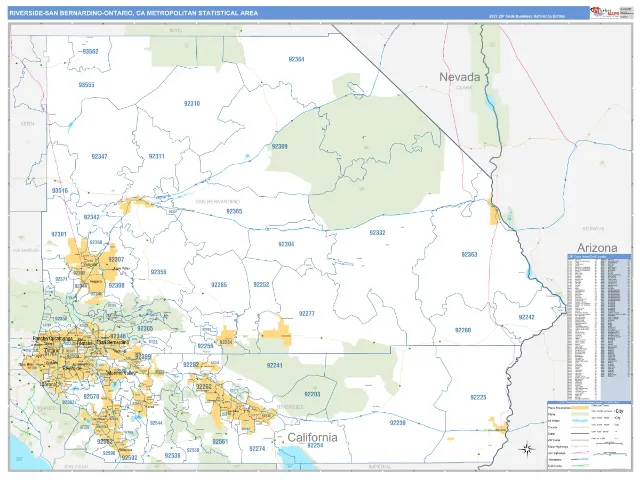
Task: Click ZIP code label 93516
Action: pyautogui.click(x=60, y=191)
